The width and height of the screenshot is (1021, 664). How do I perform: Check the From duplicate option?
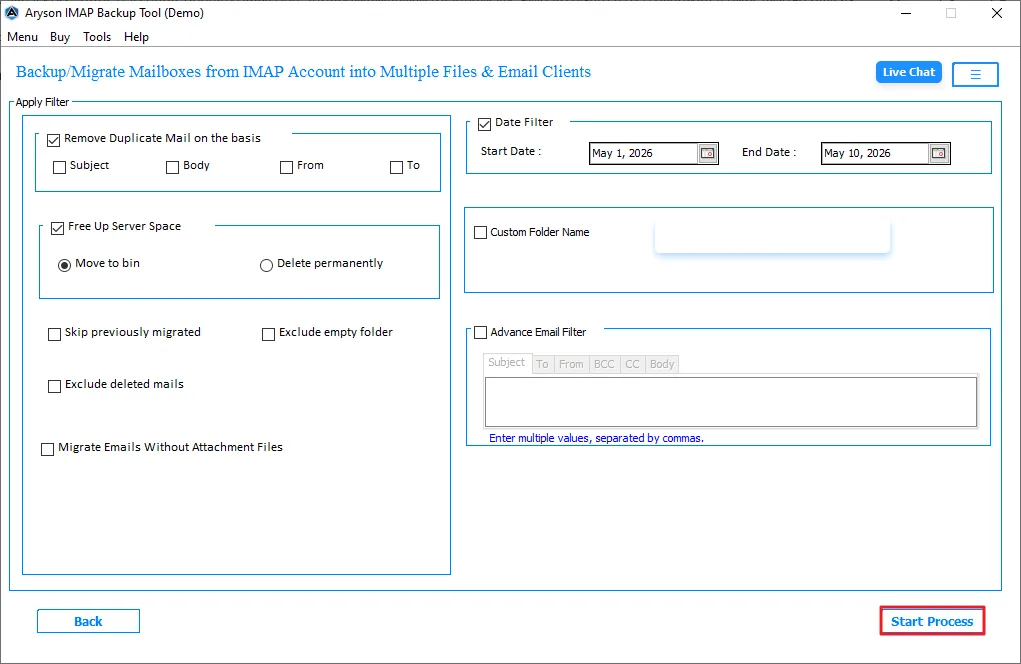pyautogui.click(x=287, y=167)
